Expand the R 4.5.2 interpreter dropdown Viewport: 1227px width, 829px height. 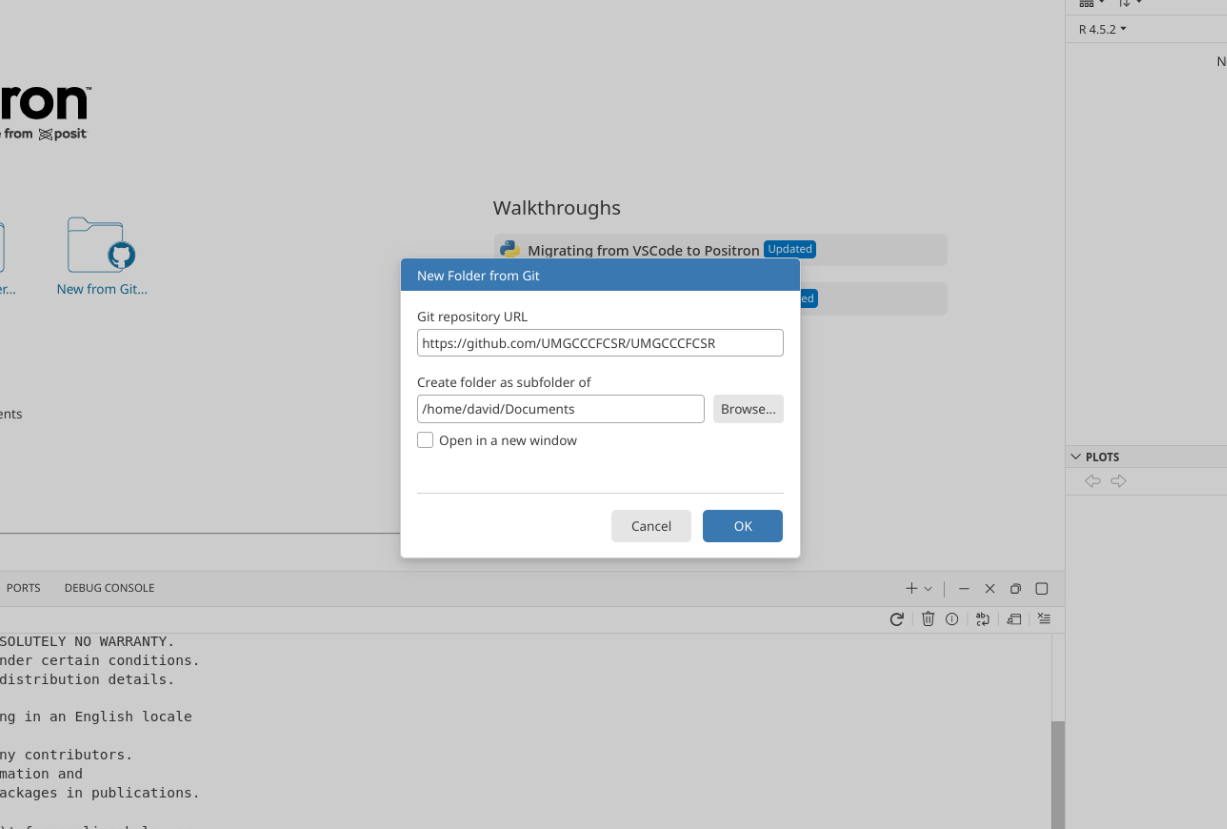click(x=1102, y=29)
